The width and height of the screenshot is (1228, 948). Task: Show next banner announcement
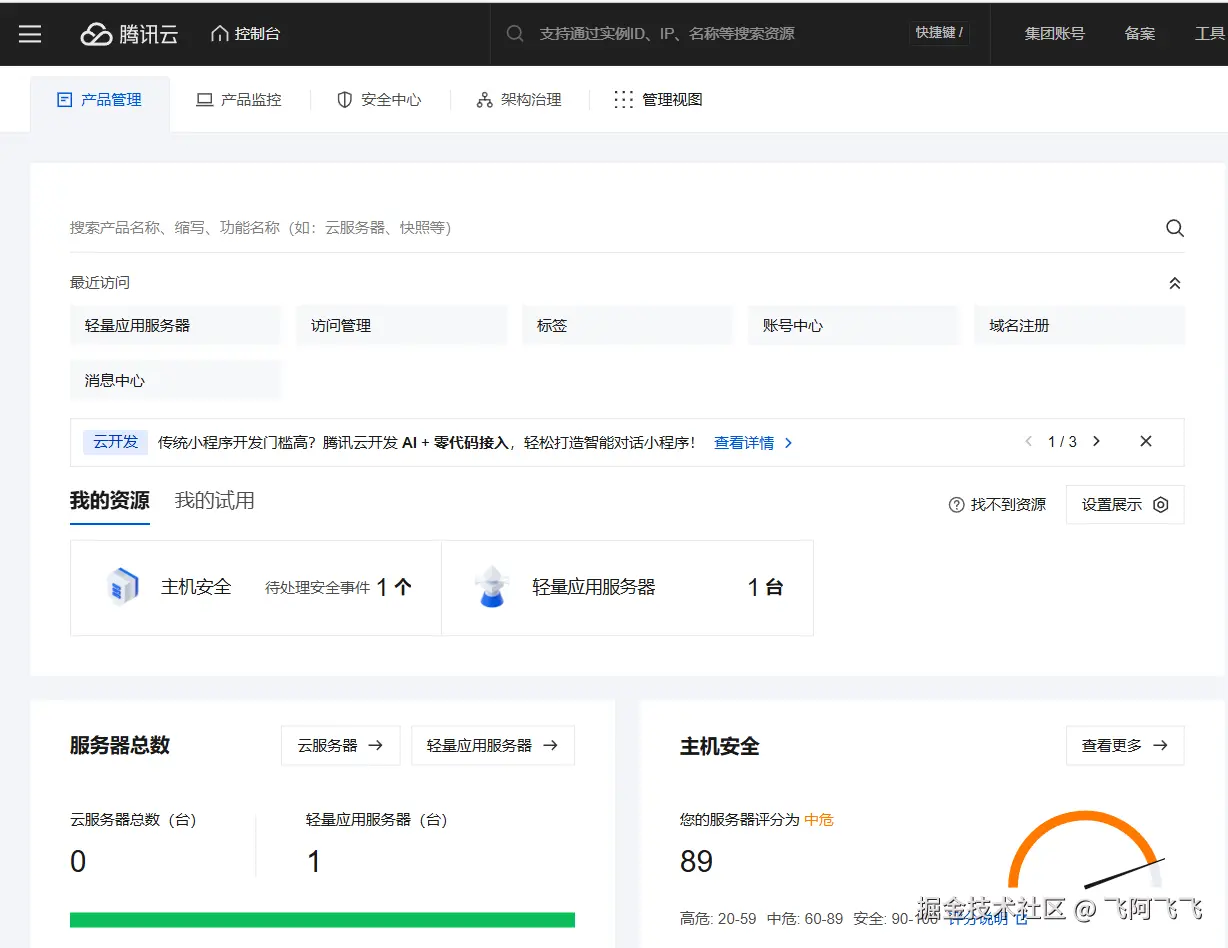pyautogui.click(x=1097, y=442)
